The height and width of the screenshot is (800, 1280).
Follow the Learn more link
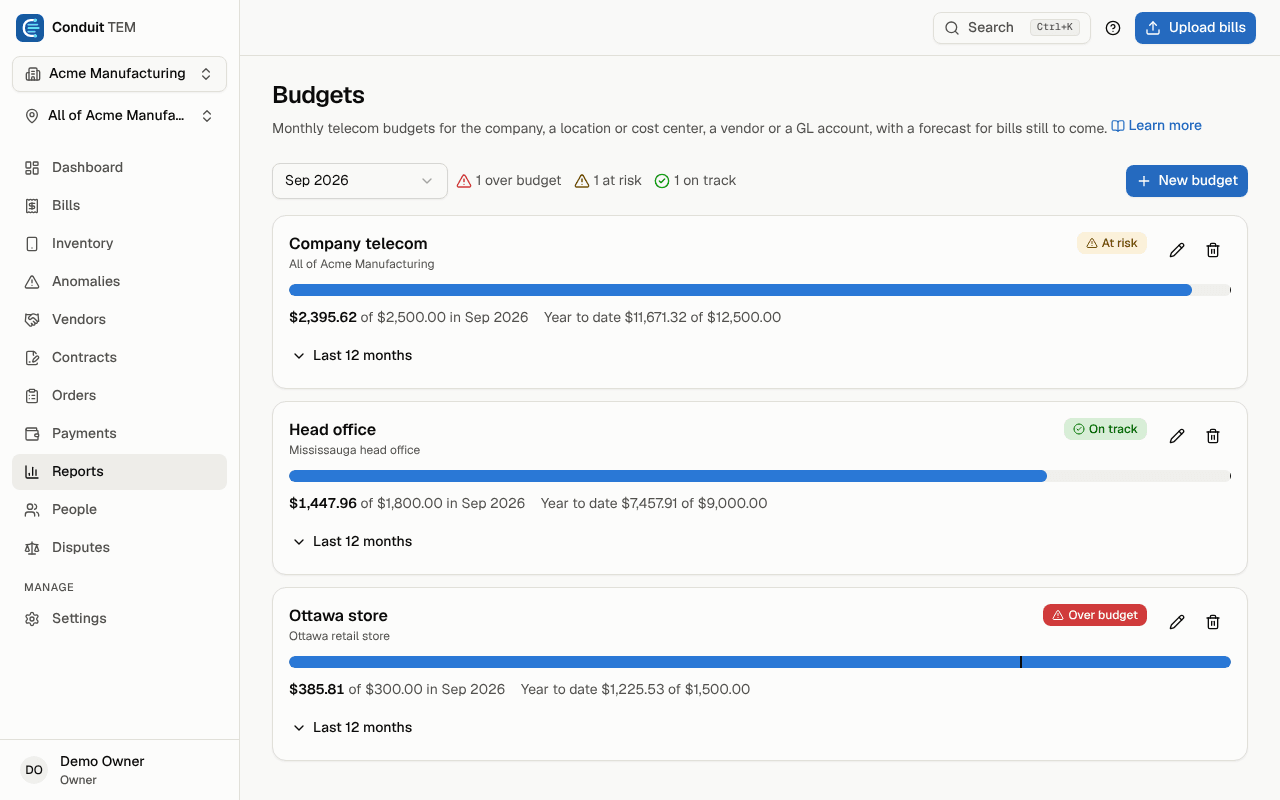point(1156,126)
